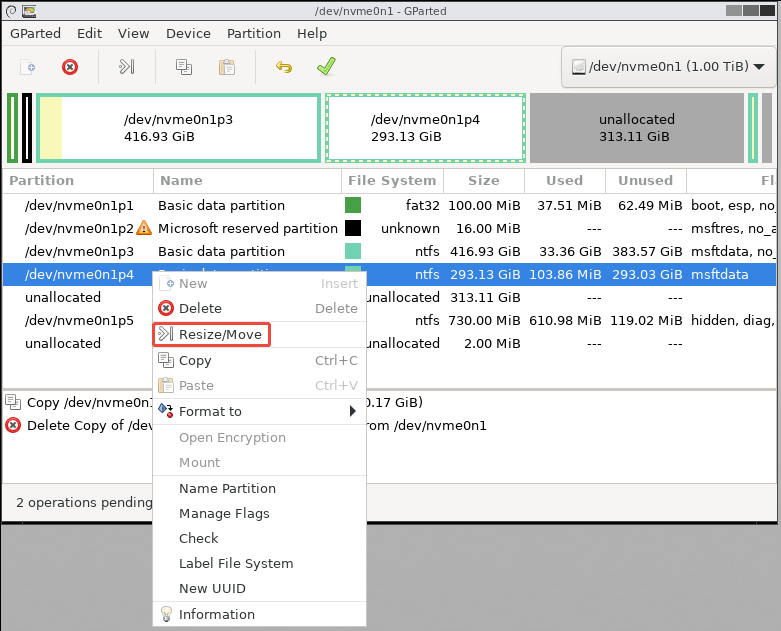
Task: Click the GParted window icon in title bar
Action: (29, 10)
